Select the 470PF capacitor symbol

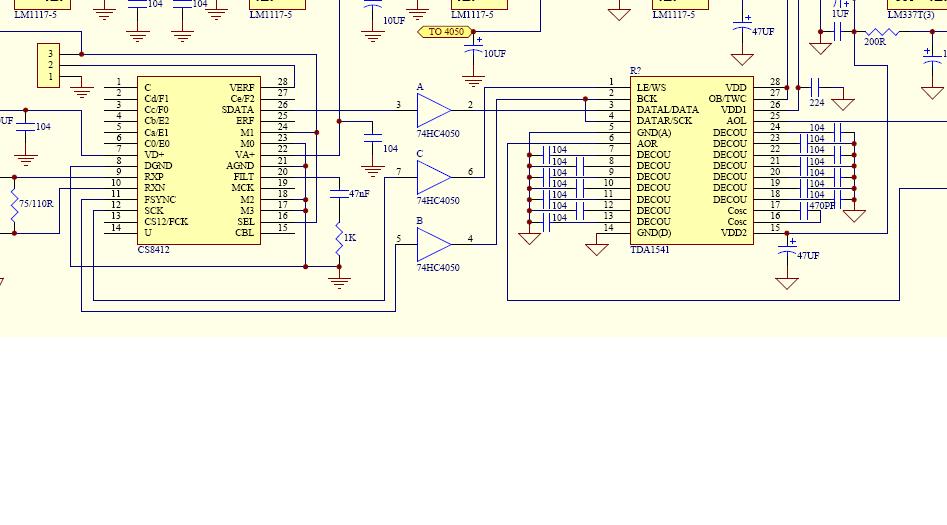(804, 211)
